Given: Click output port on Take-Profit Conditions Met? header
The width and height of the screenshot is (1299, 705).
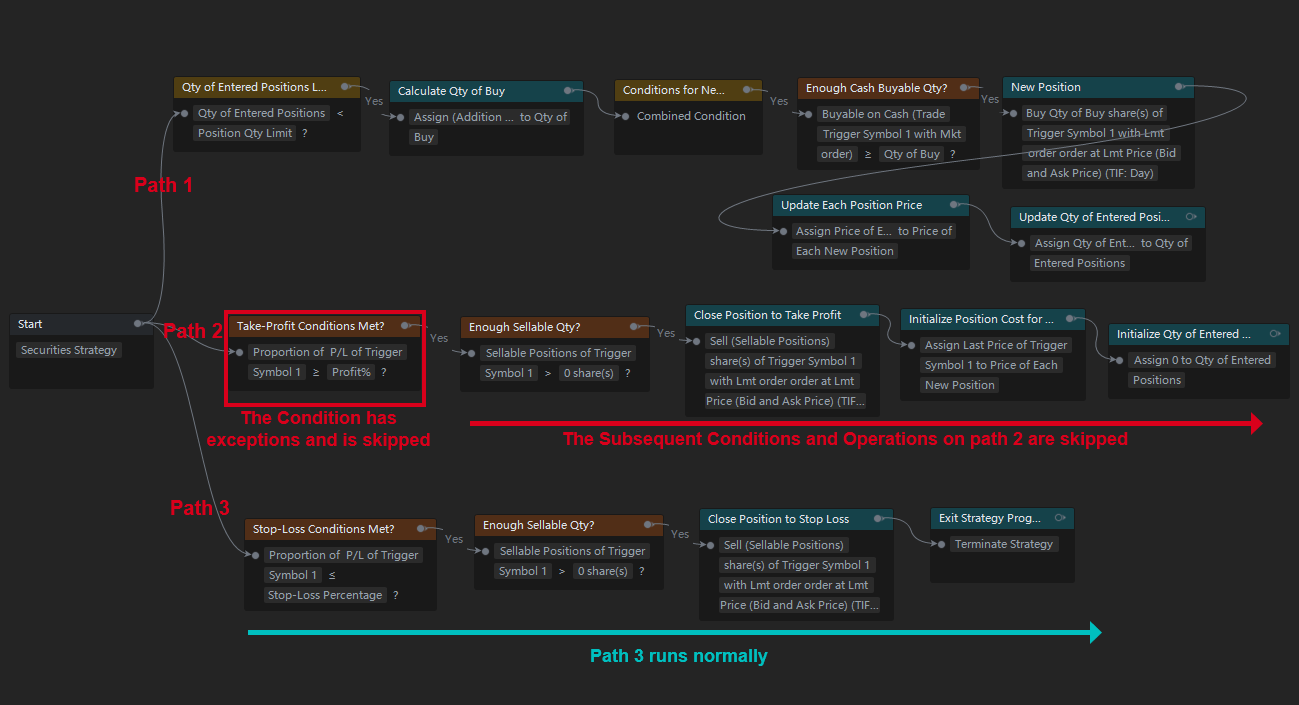Looking at the screenshot, I should (405, 325).
